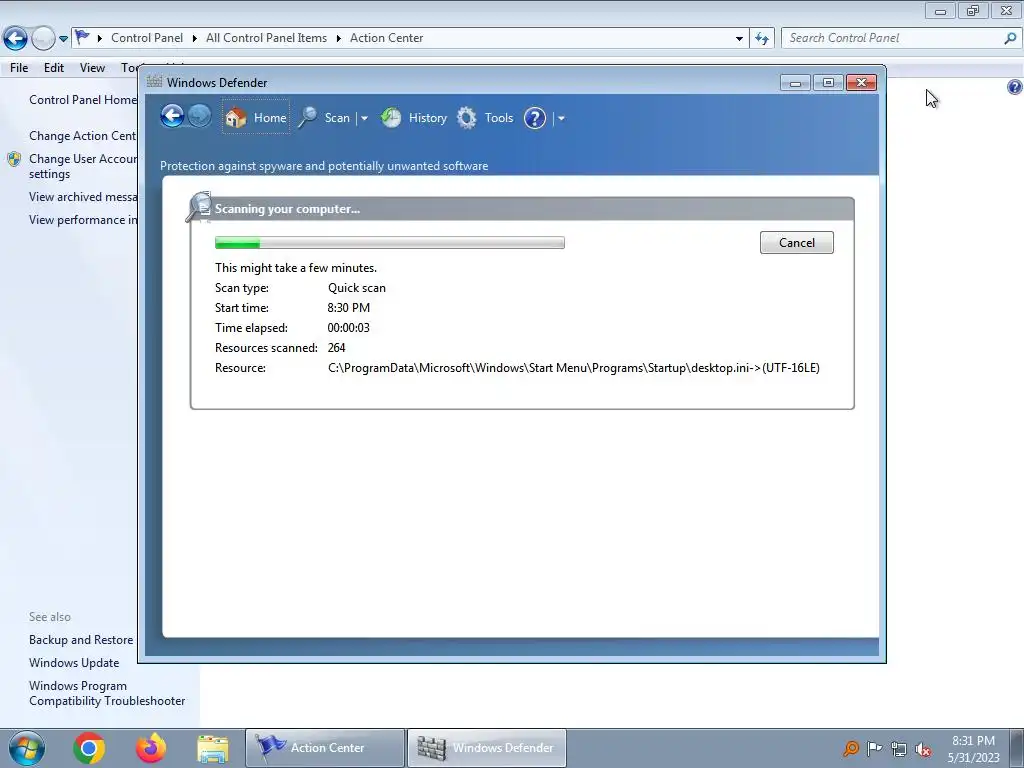Viewport: 1024px width, 768px height.
Task: Click the History clock icon
Action: coord(391,118)
